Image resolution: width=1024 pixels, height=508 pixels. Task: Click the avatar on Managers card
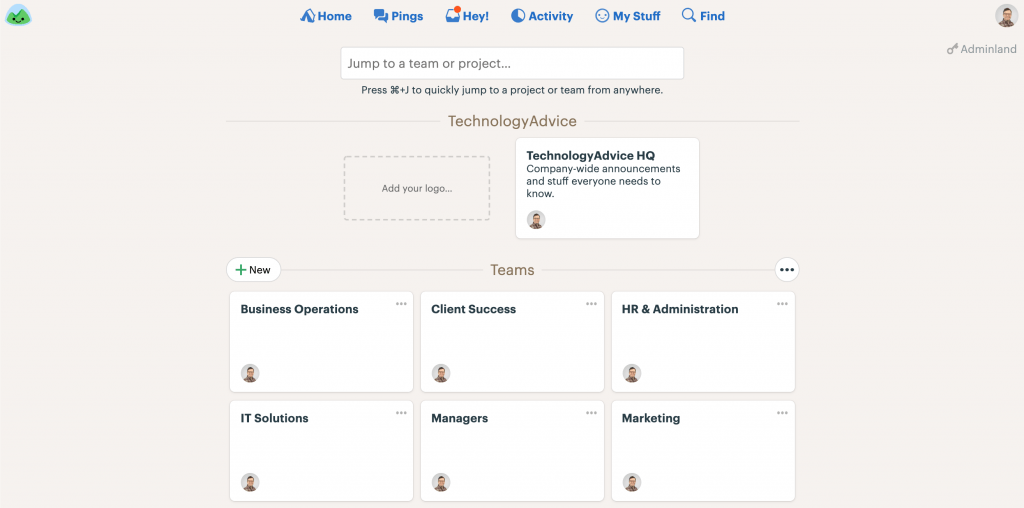[441, 483]
